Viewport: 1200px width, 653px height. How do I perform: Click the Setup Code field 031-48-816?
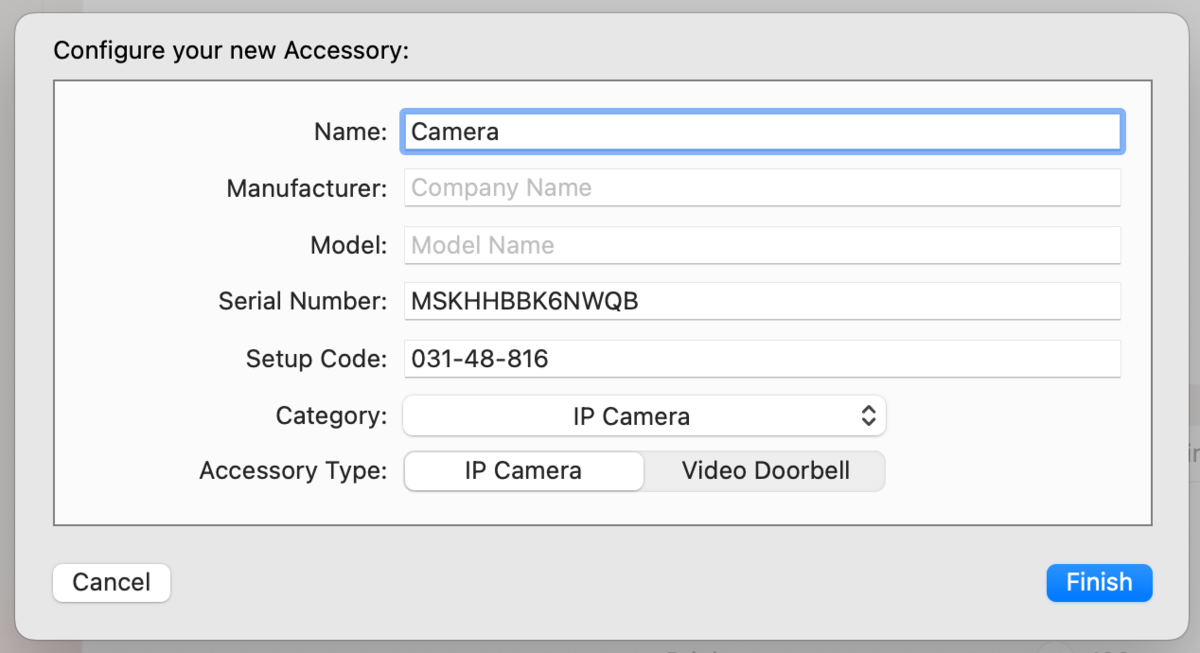tap(761, 358)
